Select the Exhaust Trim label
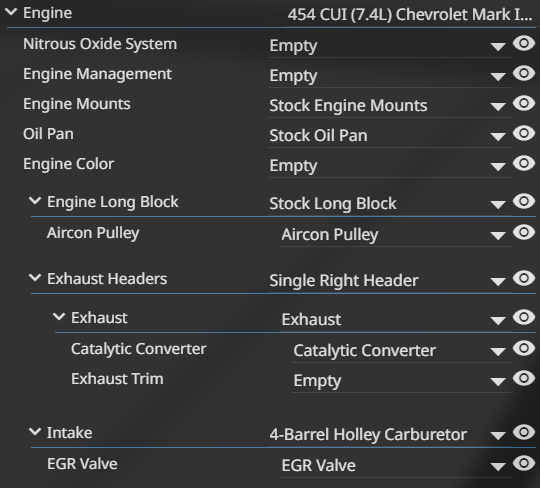This screenshot has height=488, width=540. pyautogui.click(x=117, y=379)
